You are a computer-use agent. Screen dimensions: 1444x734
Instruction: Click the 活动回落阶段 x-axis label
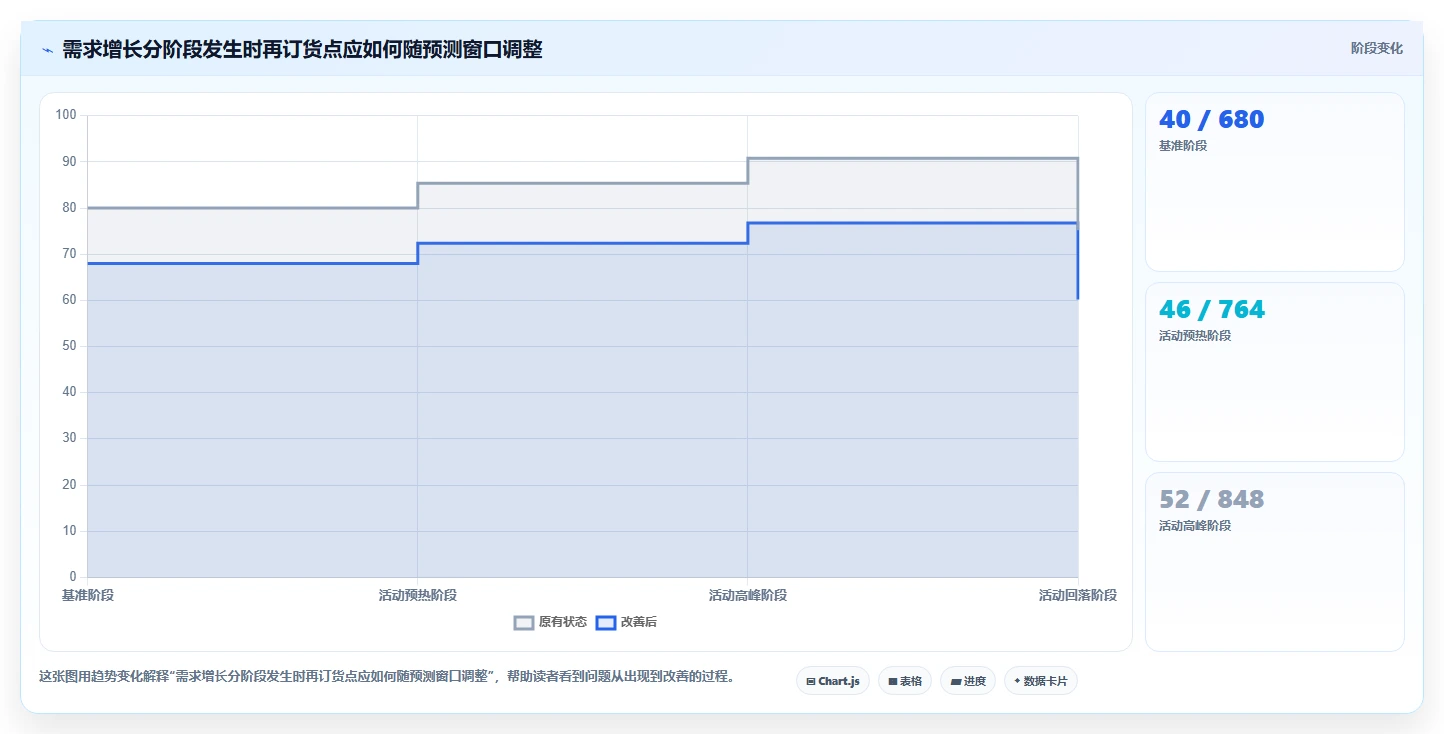1078,596
